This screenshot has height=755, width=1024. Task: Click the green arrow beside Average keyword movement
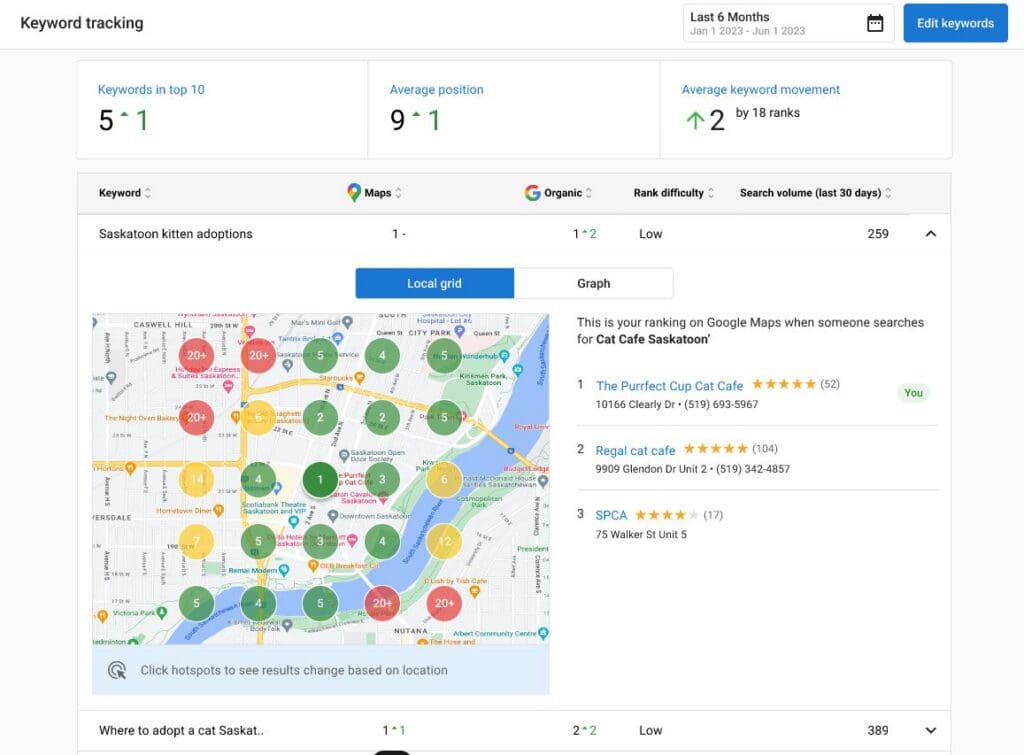point(695,119)
